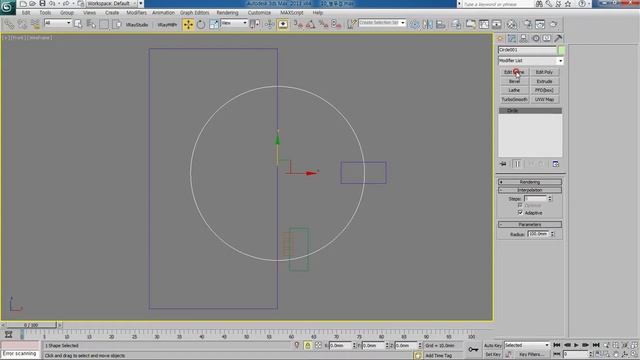
Task: Click the Edit Poly modifier button
Action: click(x=544, y=72)
